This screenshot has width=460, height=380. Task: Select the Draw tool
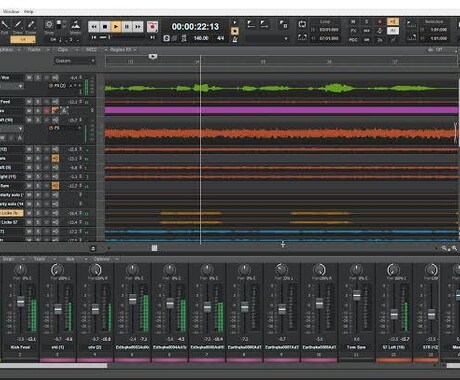click(18, 25)
